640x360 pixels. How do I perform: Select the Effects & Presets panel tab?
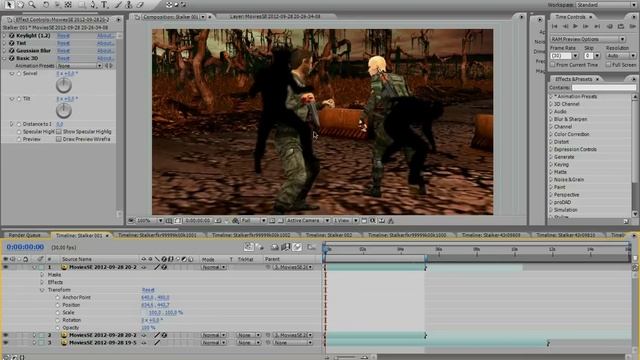pyautogui.click(x=573, y=79)
